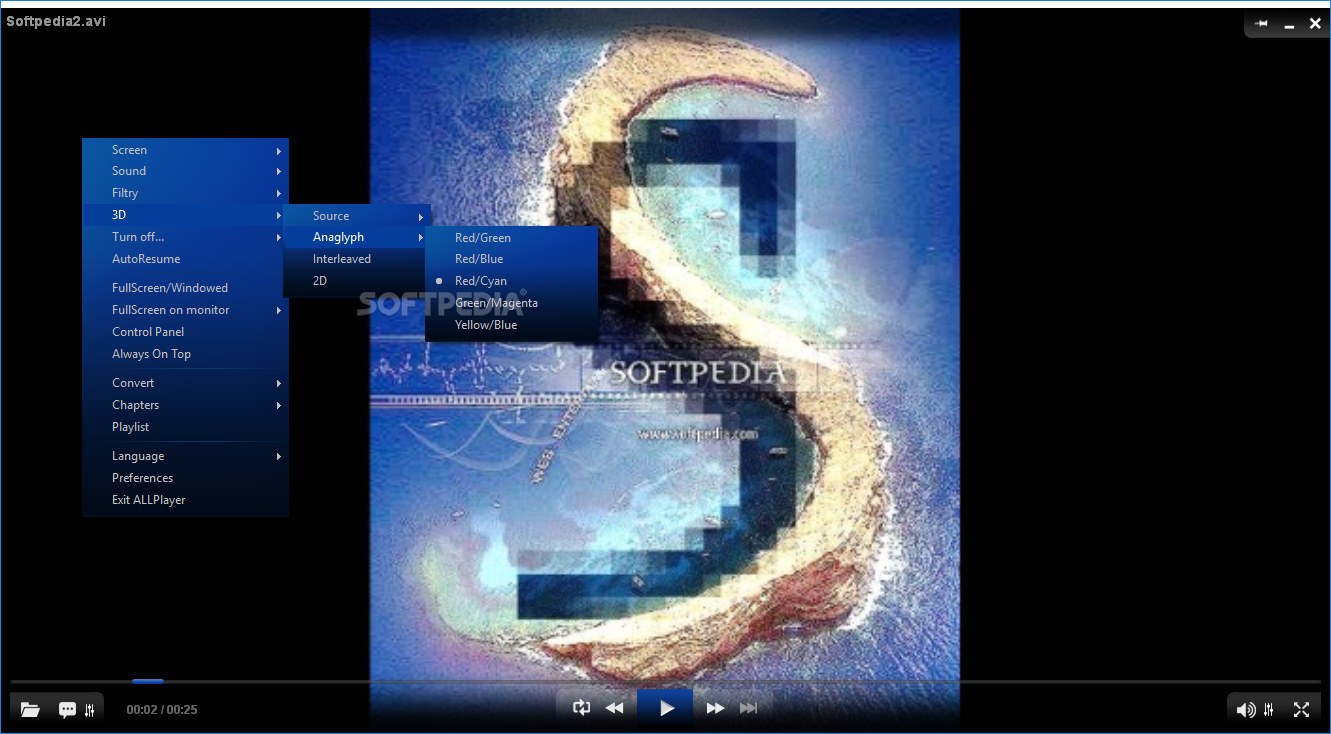Click the 00:02 / 00:25 time display
Image resolution: width=1331 pixels, height=734 pixels.
click(162, 710)
